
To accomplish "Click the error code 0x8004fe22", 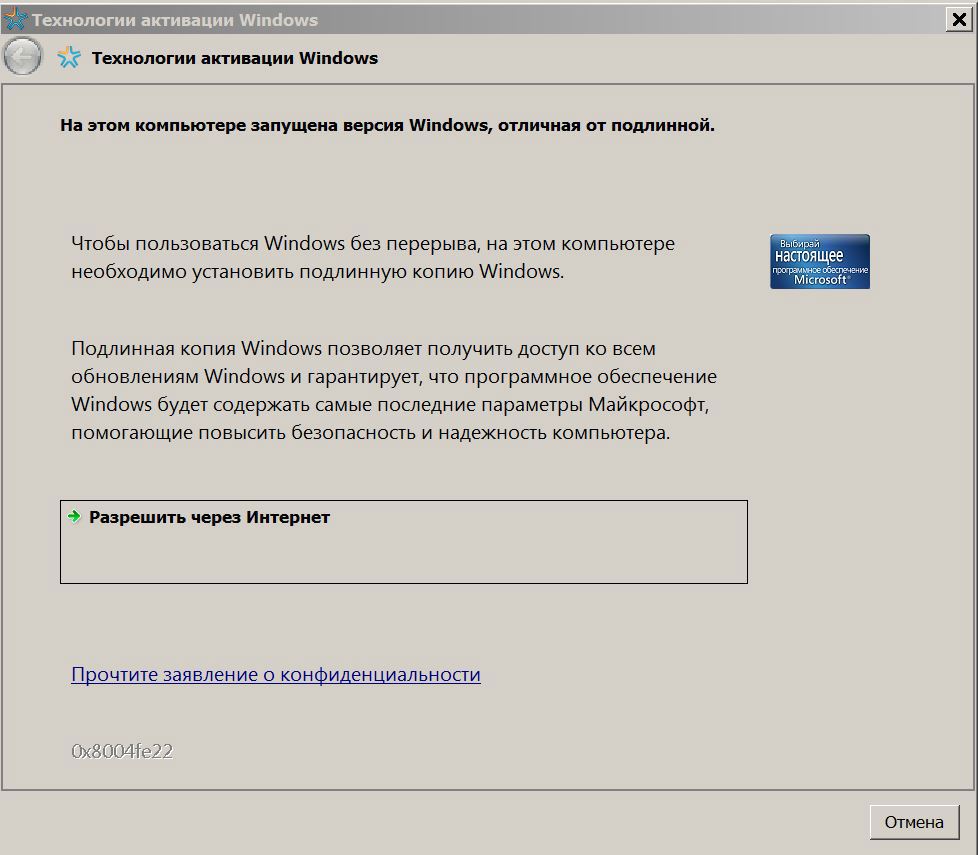I will tap(122, 751).
